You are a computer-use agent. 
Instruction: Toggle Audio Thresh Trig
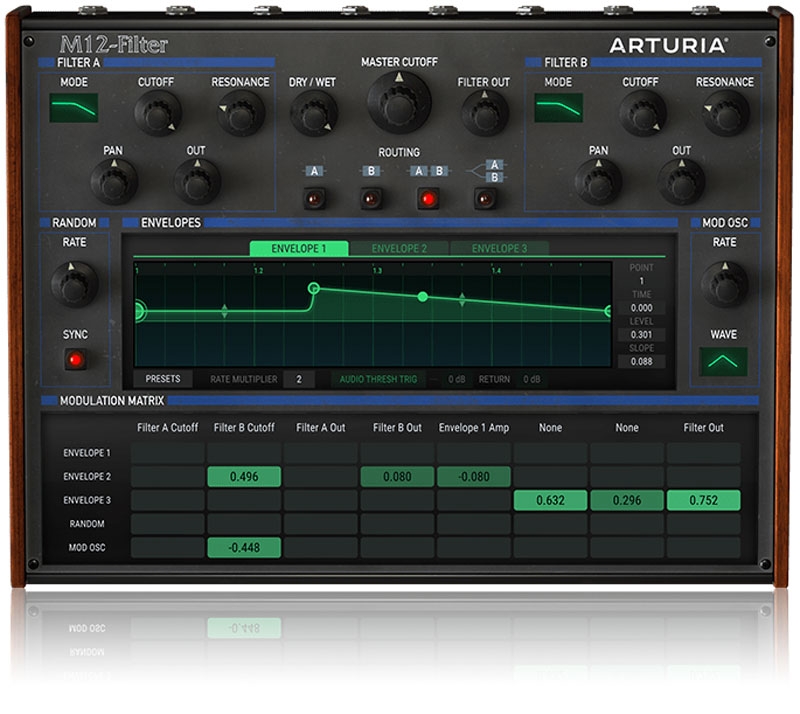(378, 379)
